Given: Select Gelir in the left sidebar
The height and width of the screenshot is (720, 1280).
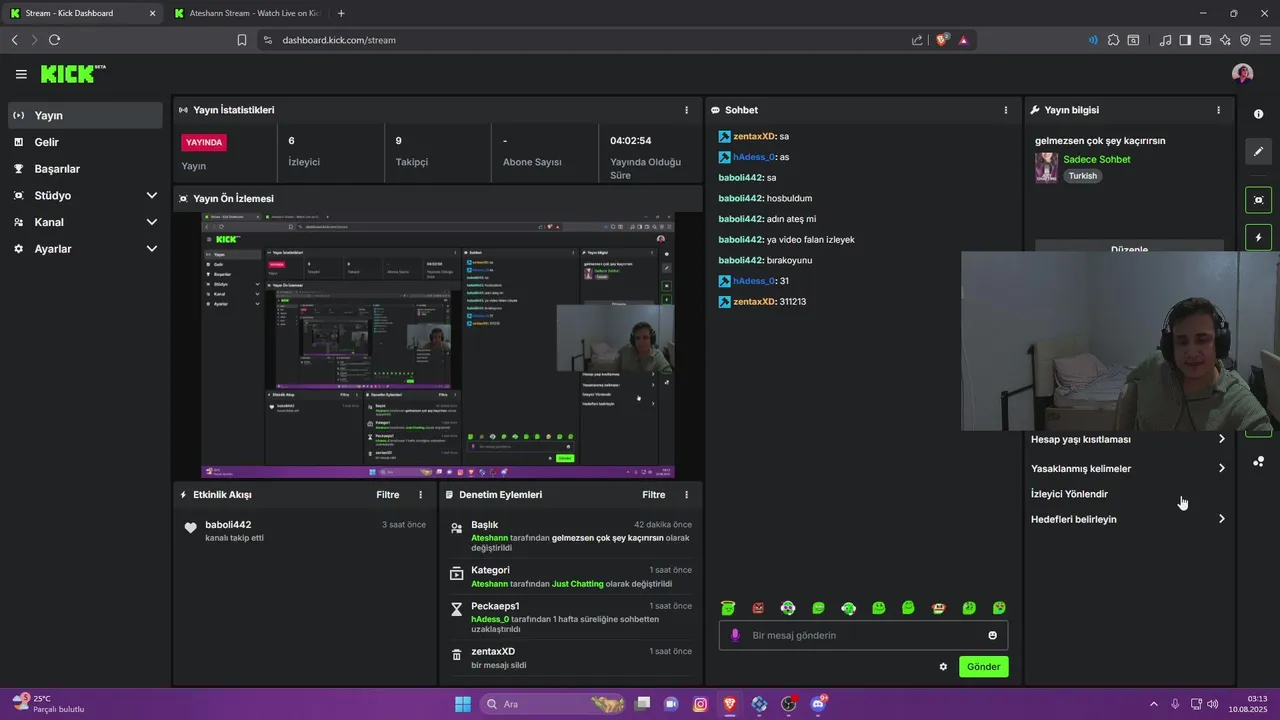Looking at the screenshot, I should 85,142.
